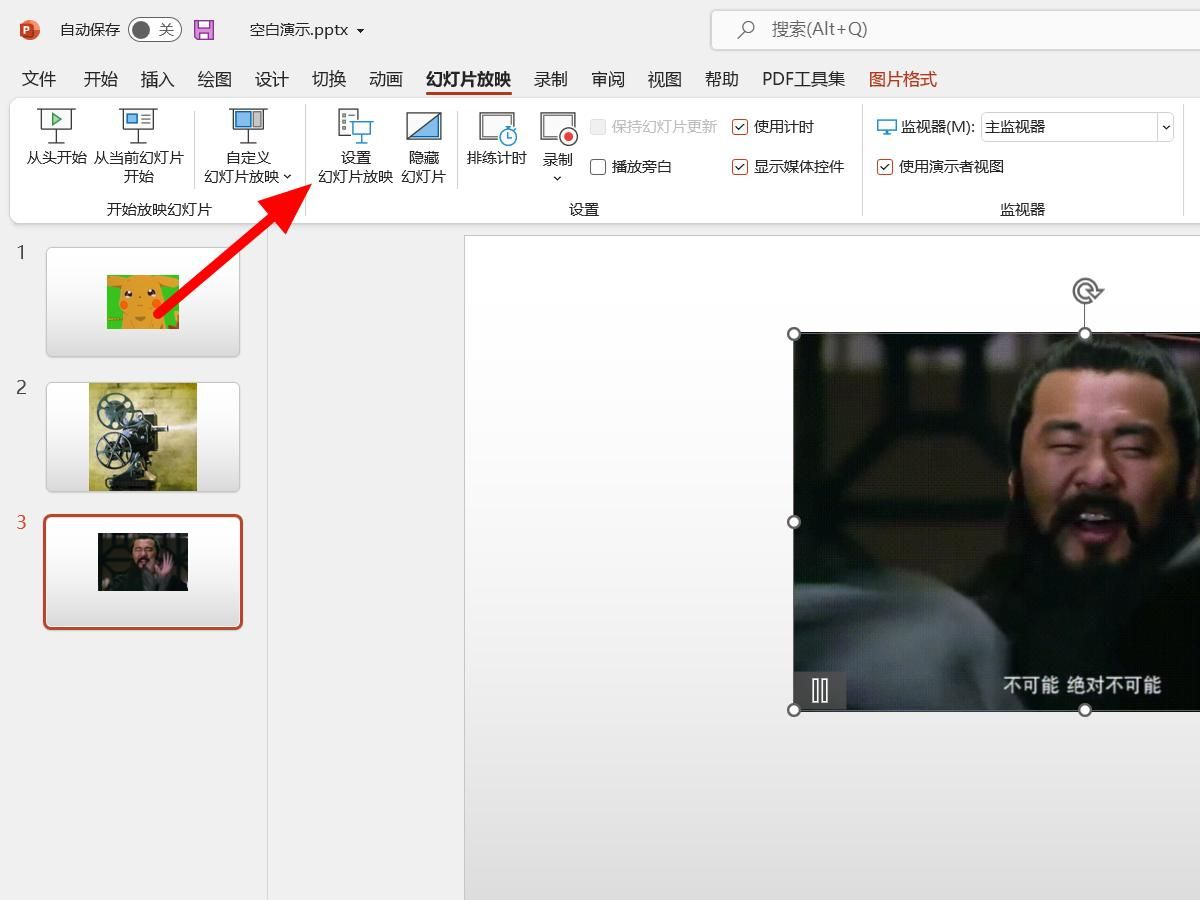Select slide 2 thumbnail with projector
This screenshot has height=900, width=1200.
[x=143, y=437]
